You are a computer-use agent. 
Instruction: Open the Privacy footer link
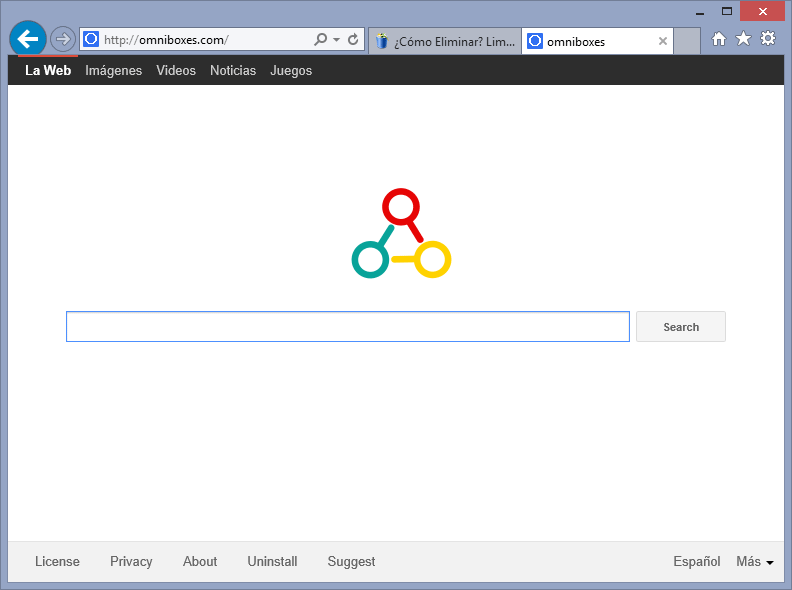[131, 562]
